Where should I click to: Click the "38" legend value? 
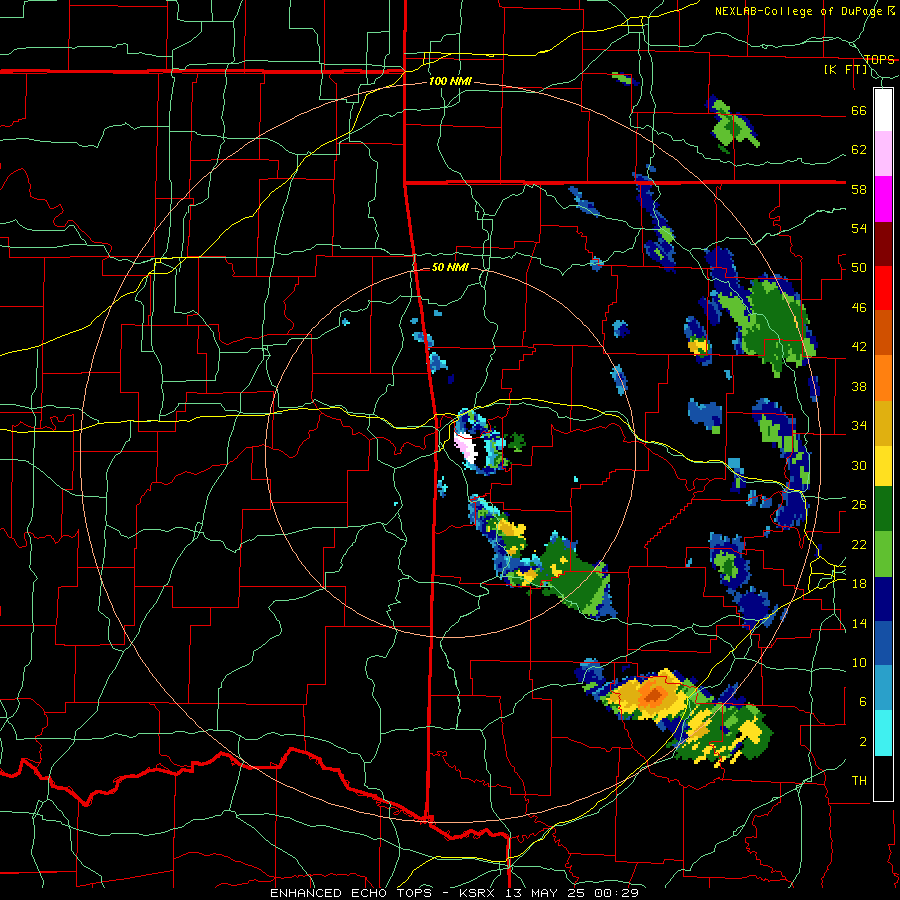pyautogui.click(x=859, y=386)
